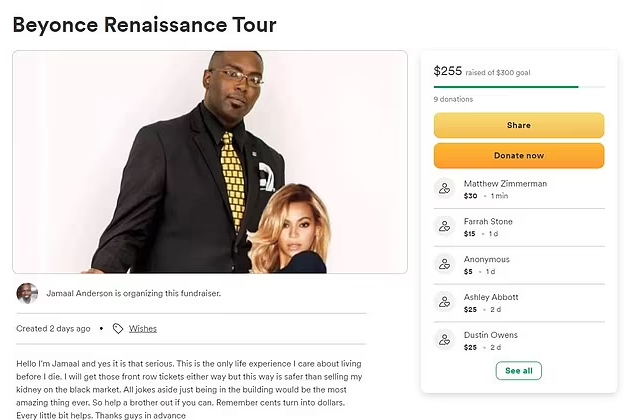Click Matthew Zimmerman's donor avatar icon
Screen dimensions: 631x420
(x=445, y=189)
